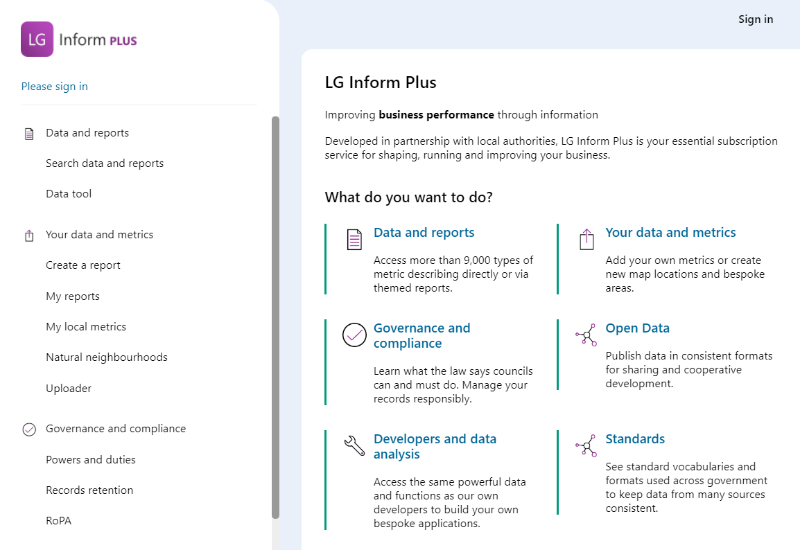Open the RoPA menu item
800x550 pixels.
tap(59, 521)
